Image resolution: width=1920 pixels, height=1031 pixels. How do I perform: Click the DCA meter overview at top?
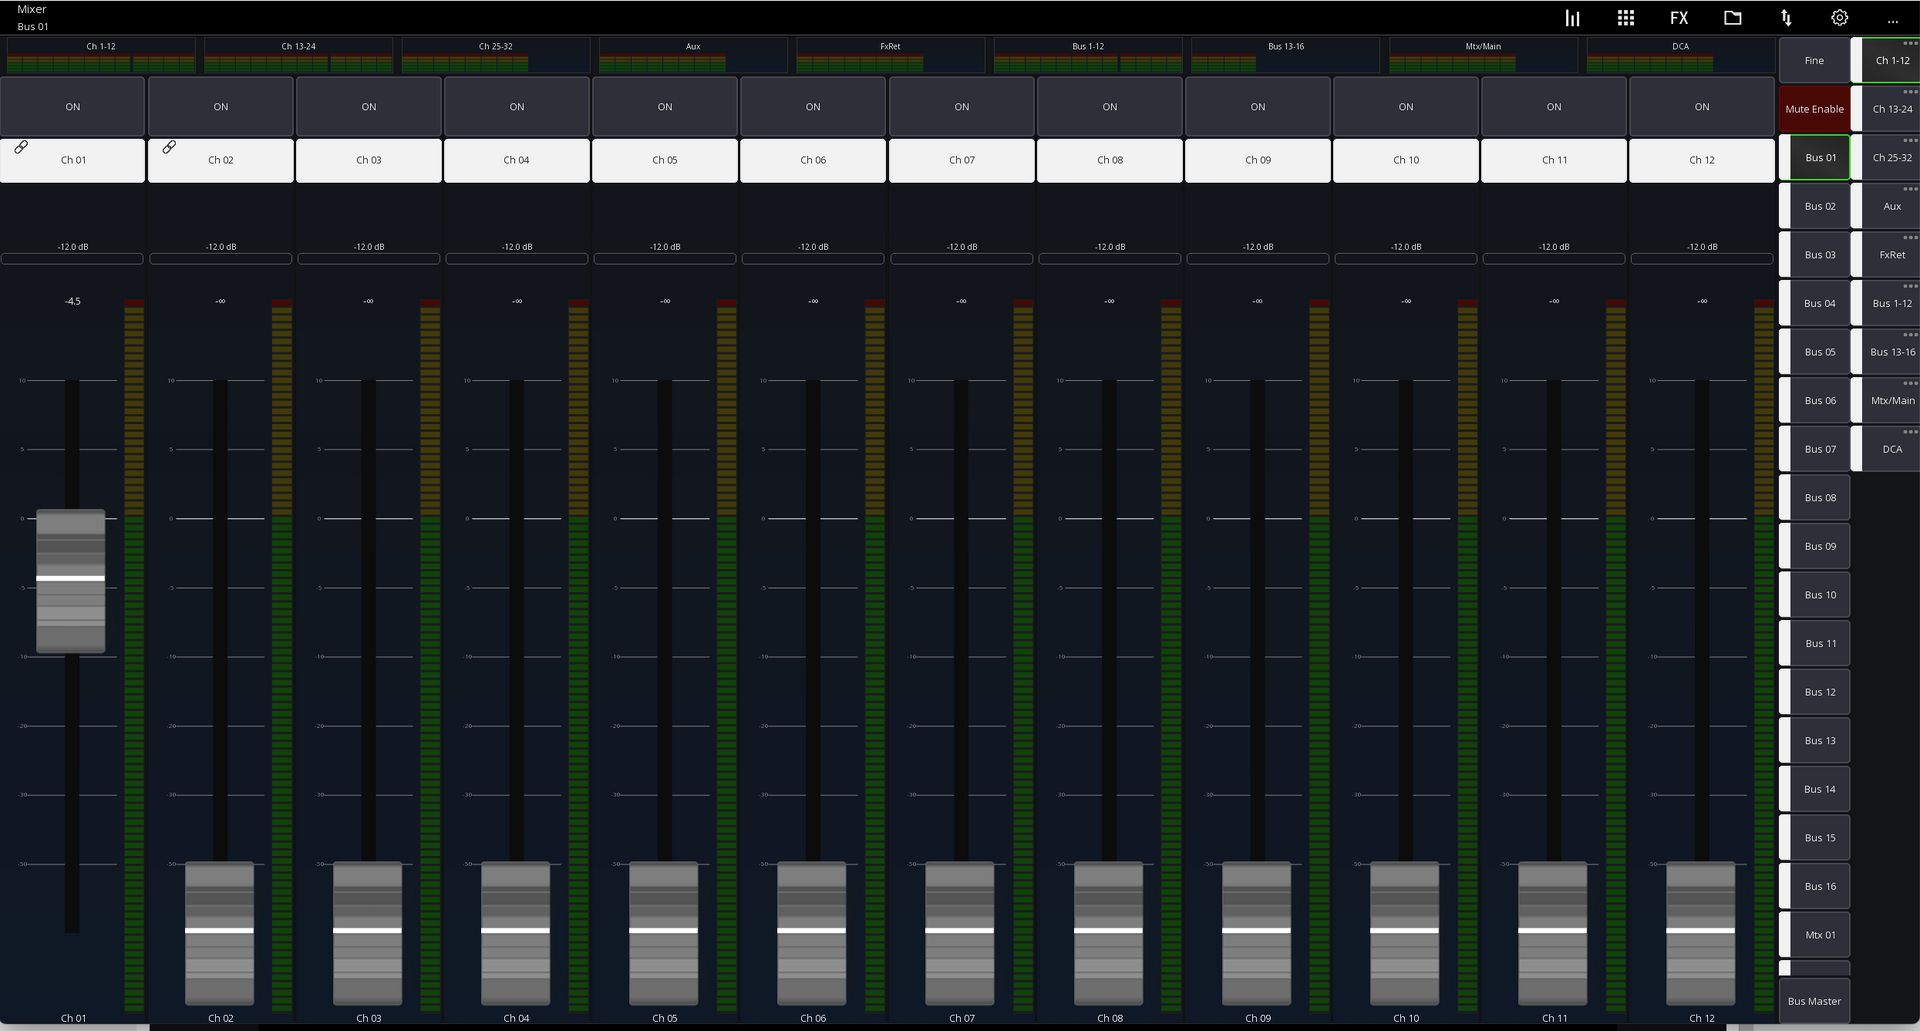coord(1681,56)
